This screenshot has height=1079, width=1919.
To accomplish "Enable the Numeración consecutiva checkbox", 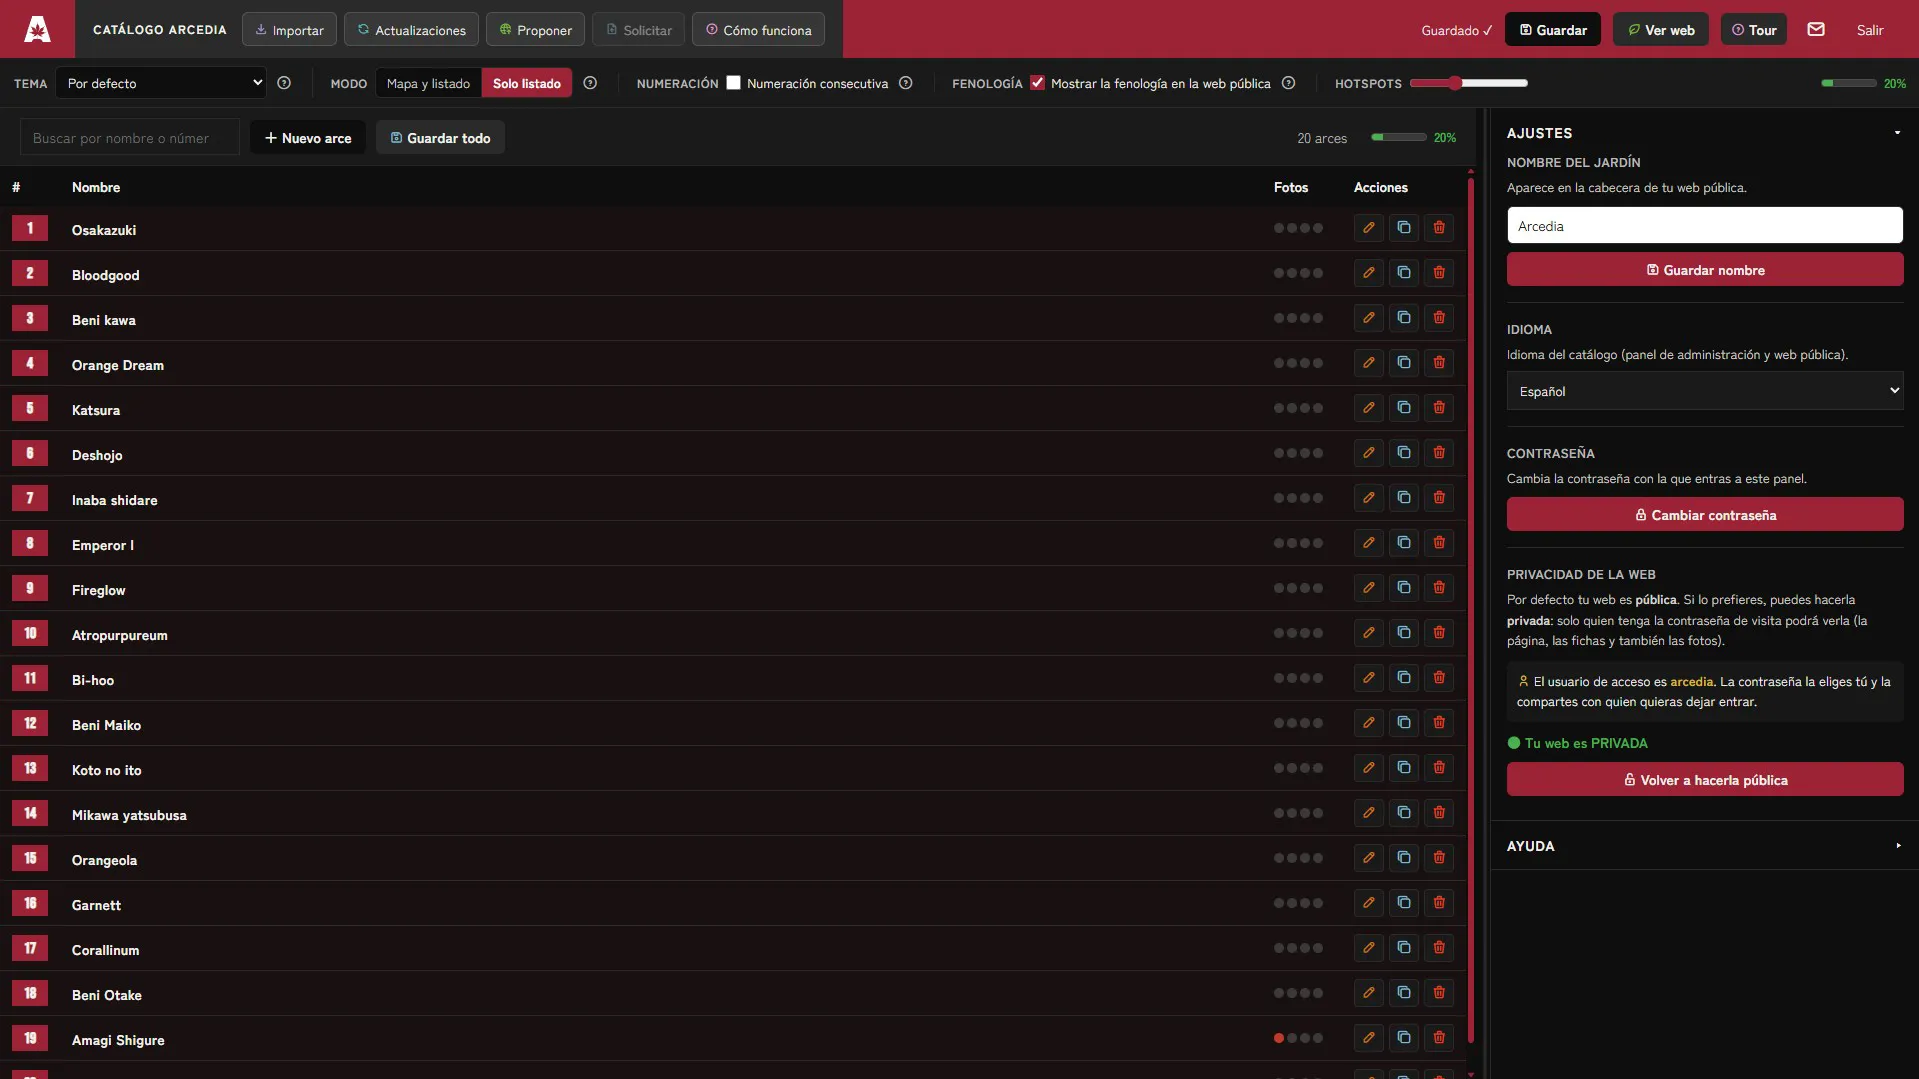I will (733, 83).
